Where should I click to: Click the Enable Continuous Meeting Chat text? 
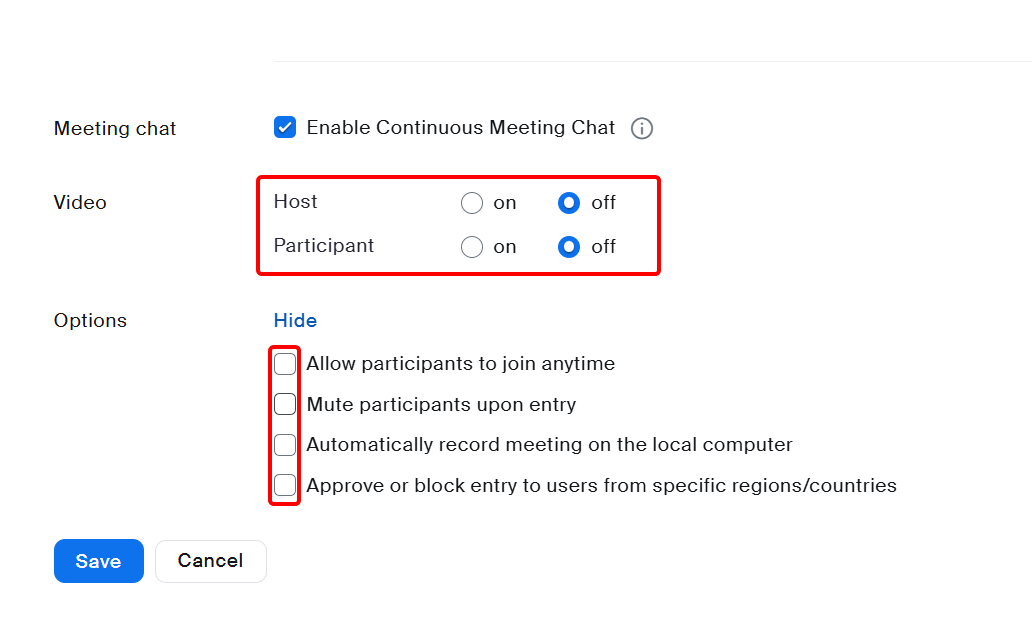pyautogui.click(x=459, y=127)
